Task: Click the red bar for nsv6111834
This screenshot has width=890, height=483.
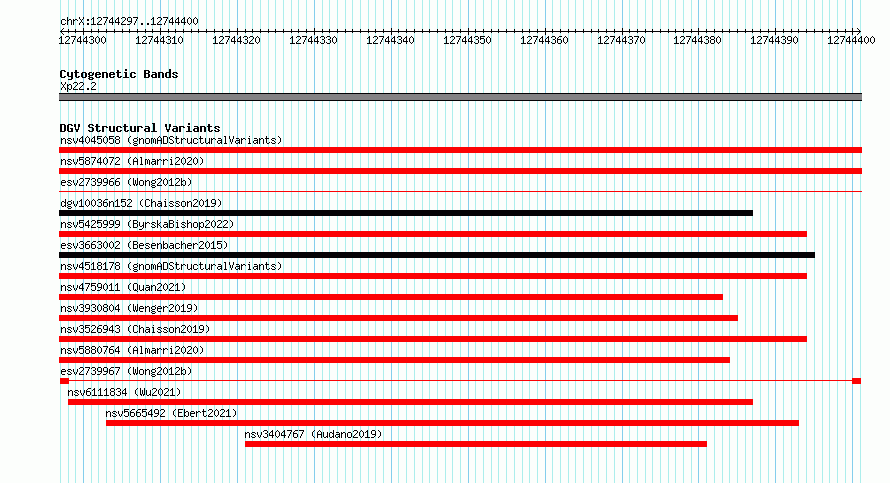Action: pos(410,402)
